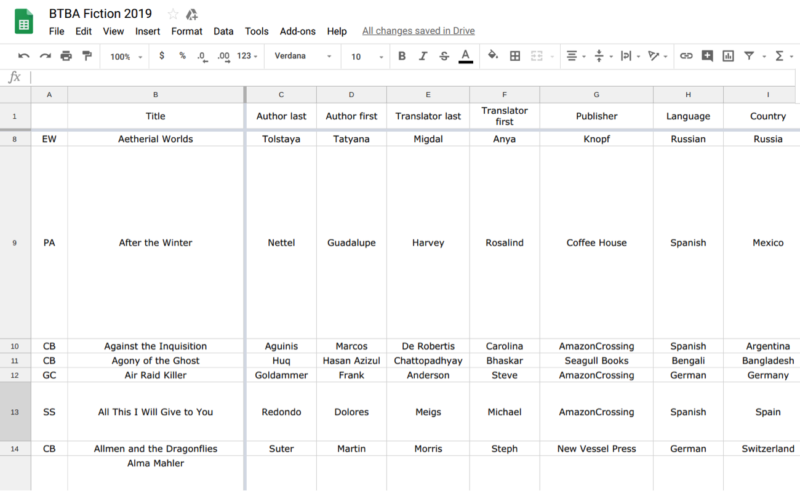
Task: Click All changes saved in Drive link
Action: tap(418, 31)
